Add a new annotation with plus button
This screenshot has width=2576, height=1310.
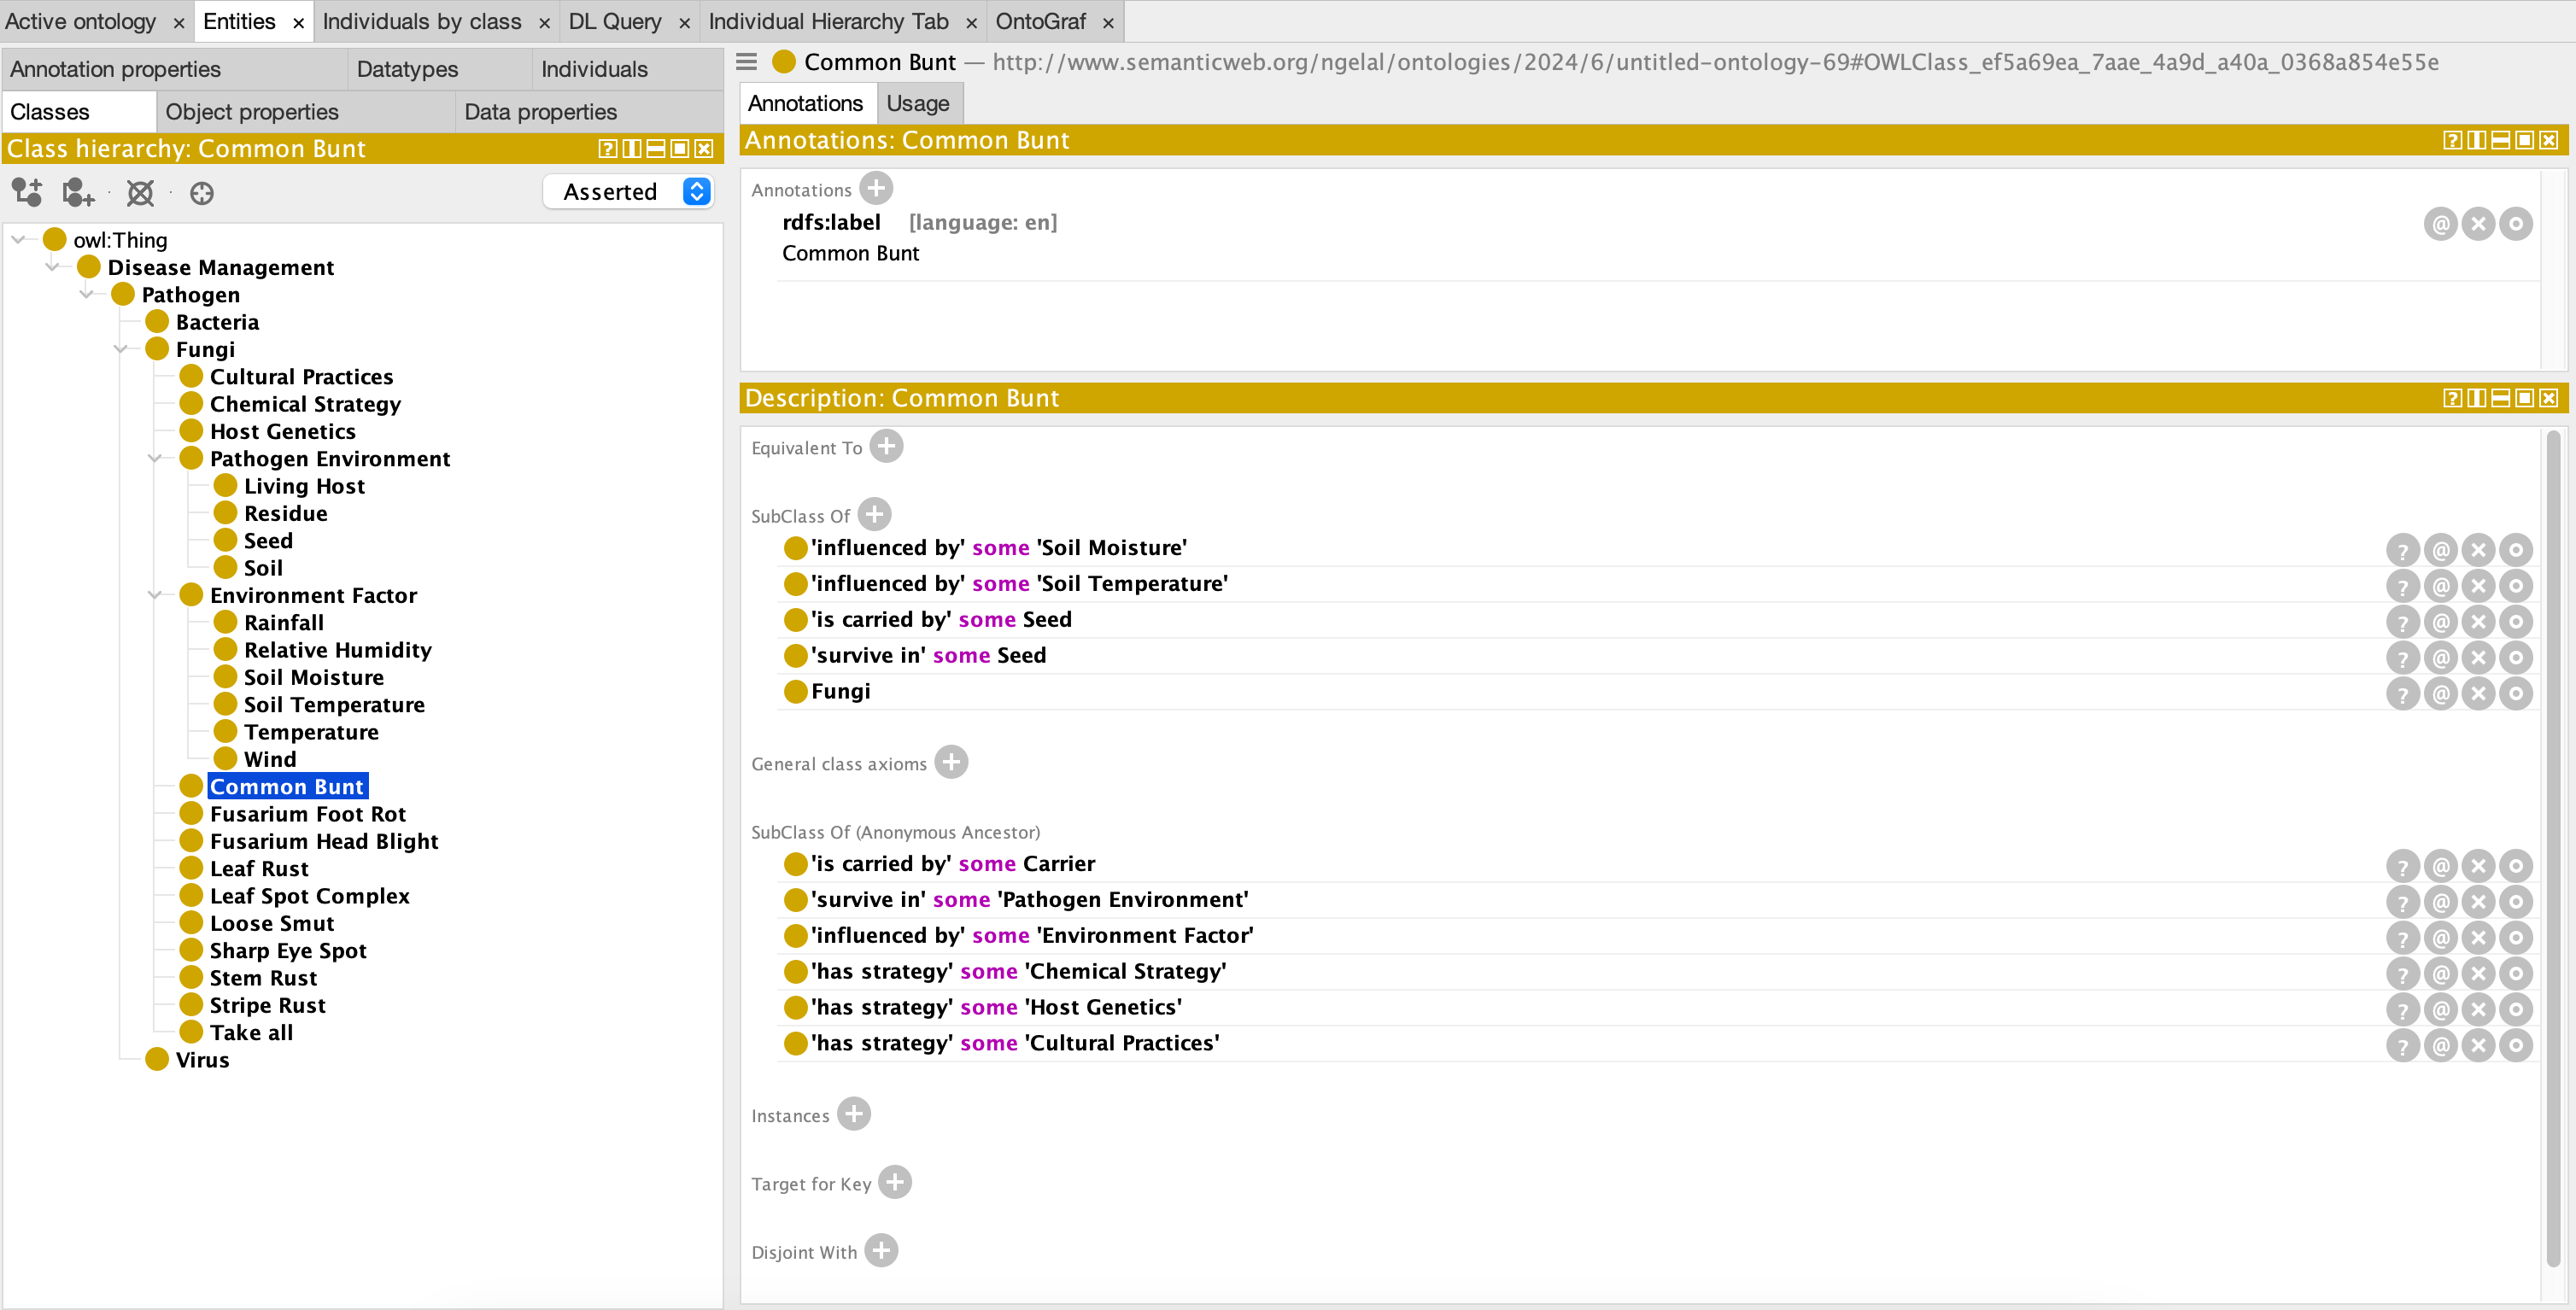(x=876, y=188)
